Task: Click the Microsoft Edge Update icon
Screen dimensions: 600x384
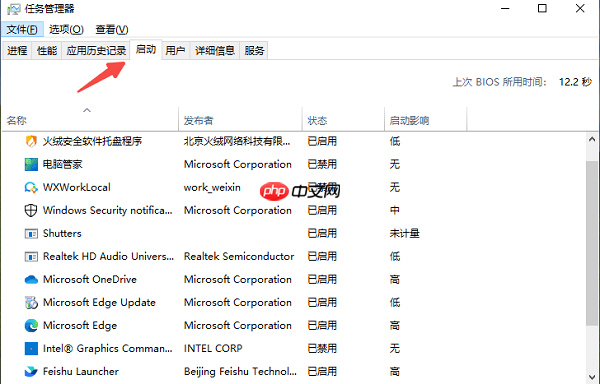Action: 31,303
